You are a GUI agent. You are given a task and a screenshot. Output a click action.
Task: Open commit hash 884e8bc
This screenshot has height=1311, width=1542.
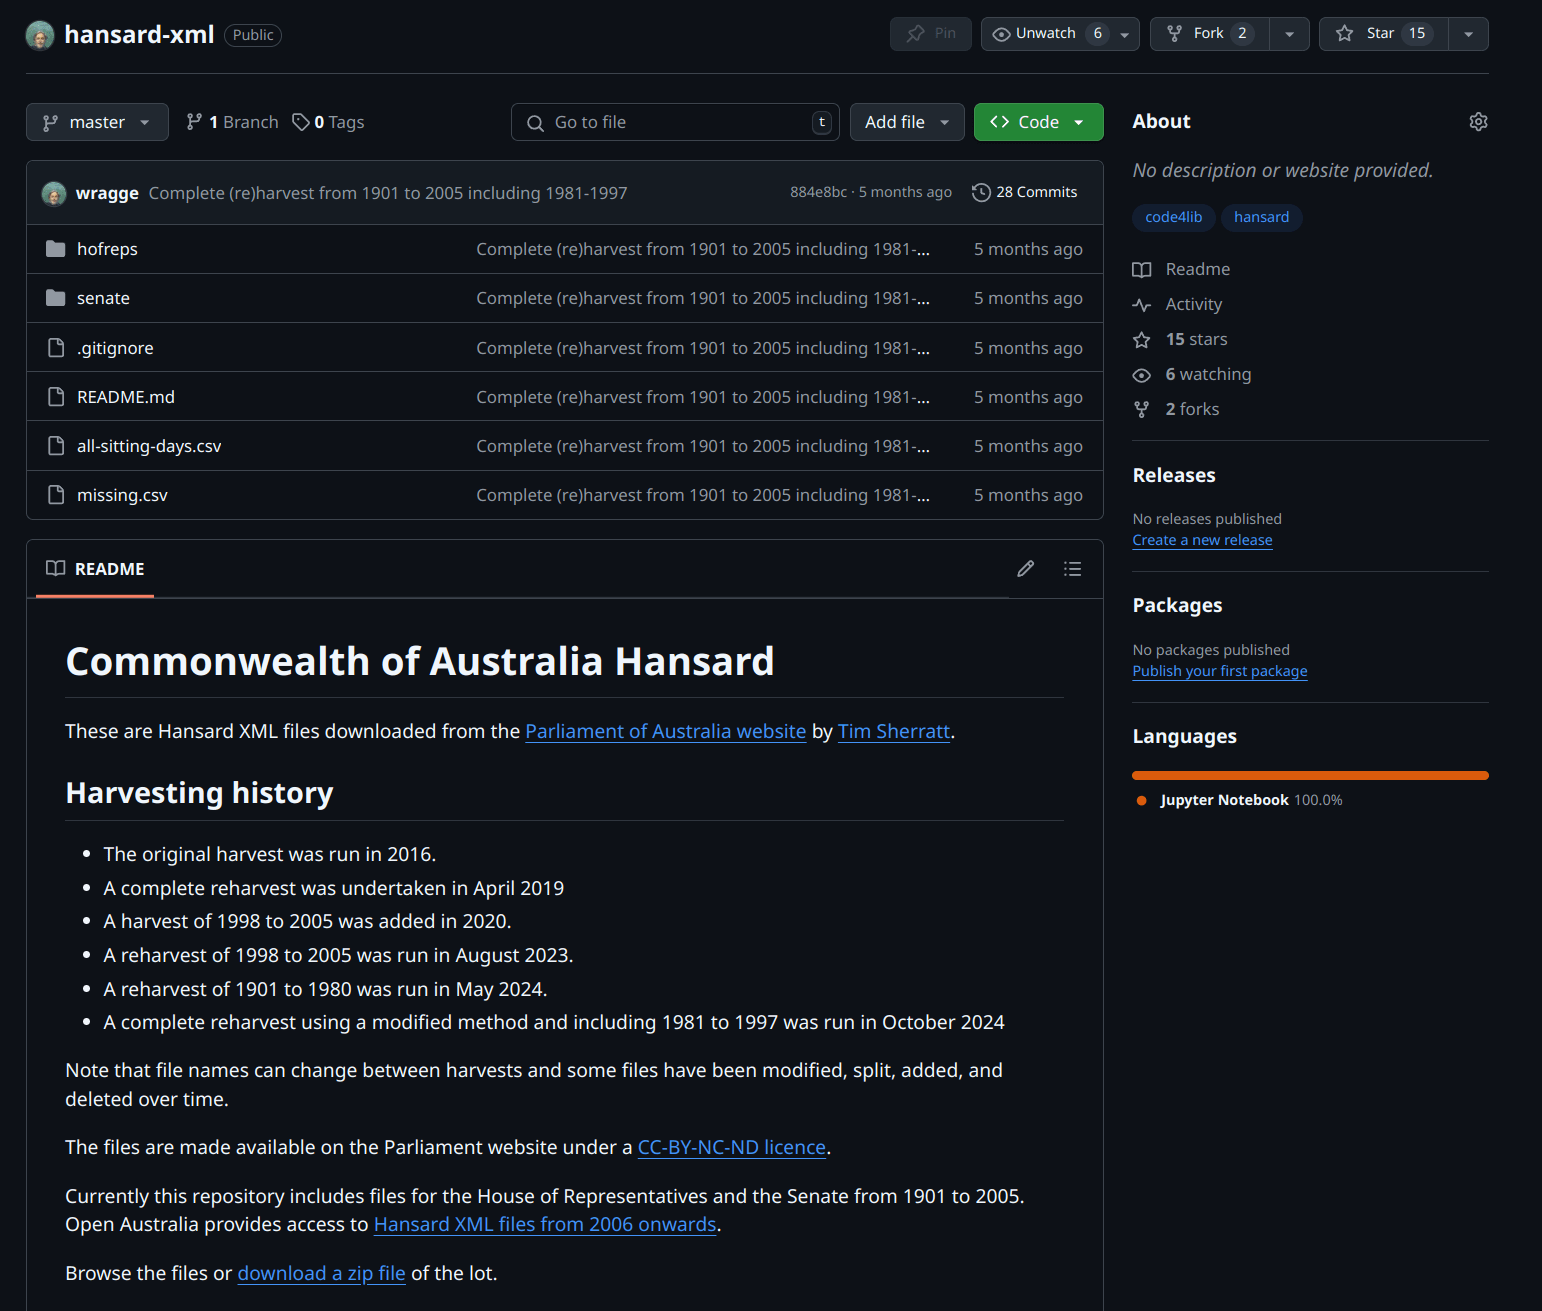click(818, 192)
